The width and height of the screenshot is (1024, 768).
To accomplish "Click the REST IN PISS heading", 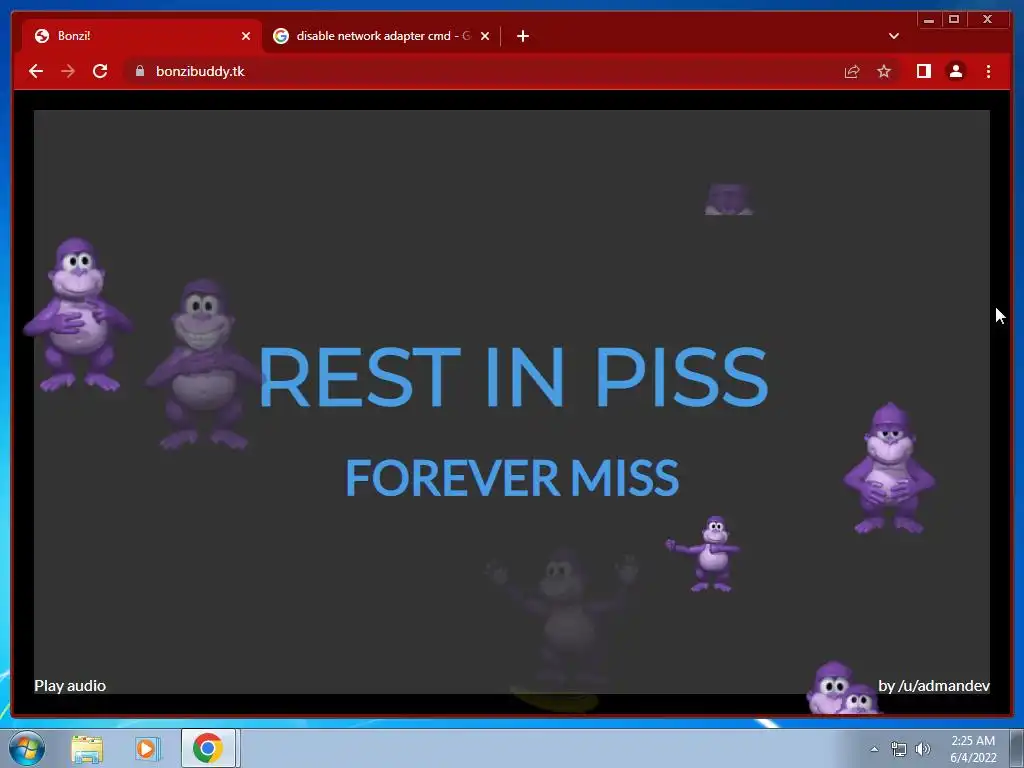I will tap(513, 377).
